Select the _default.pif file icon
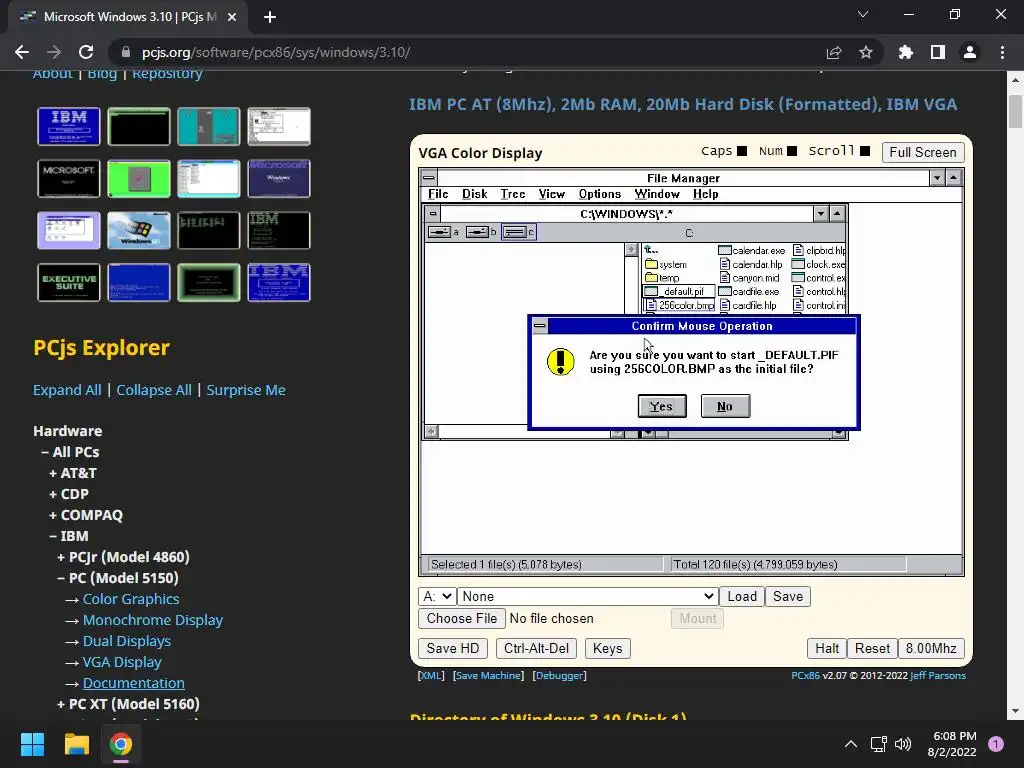Screen dimensions: 1024x768 point(651,292)
